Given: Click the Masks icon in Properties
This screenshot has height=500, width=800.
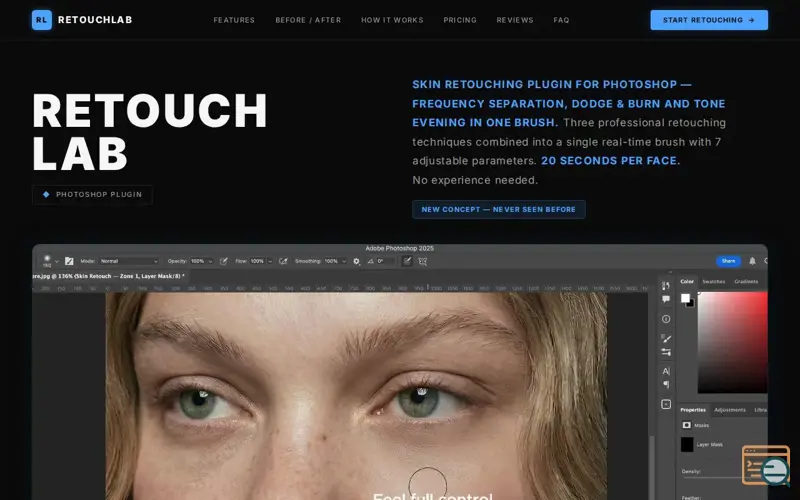Looking at the screenshot, I should pyautogui.click(x=687, y=425).
